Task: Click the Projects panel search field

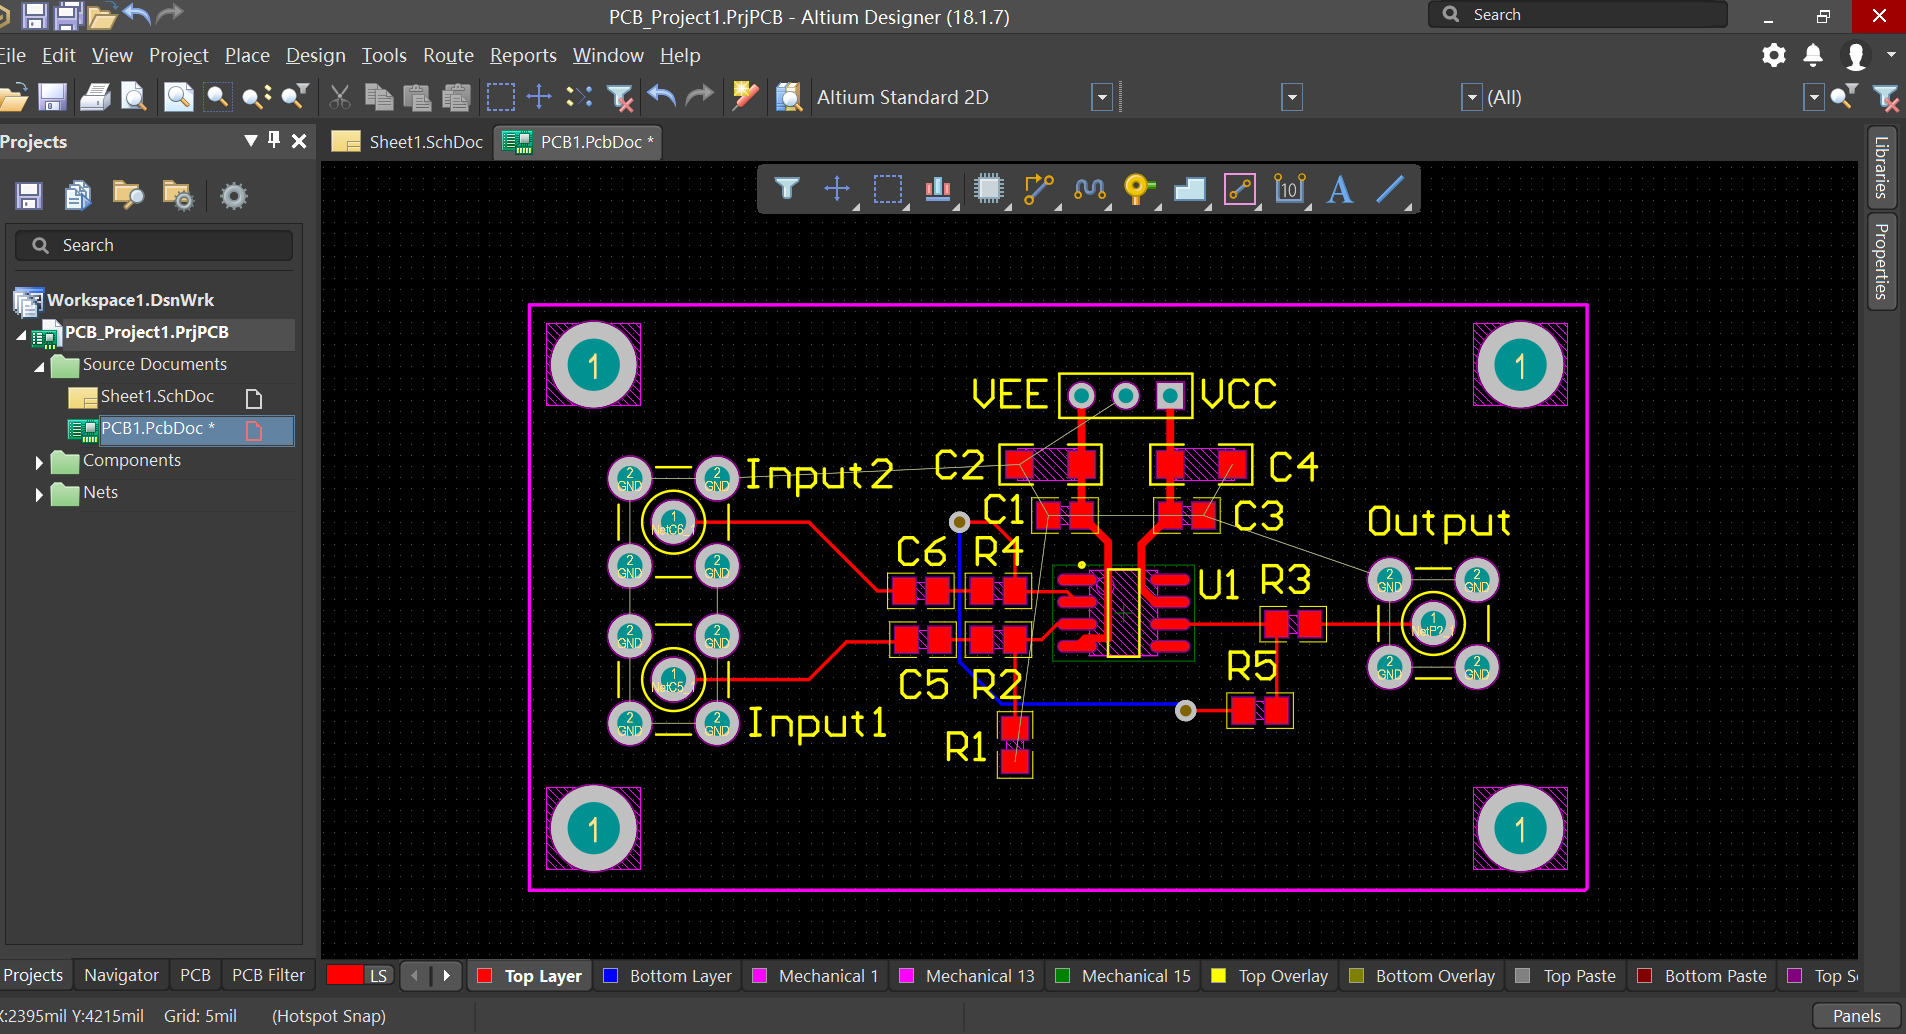Action: pos(154,245)
